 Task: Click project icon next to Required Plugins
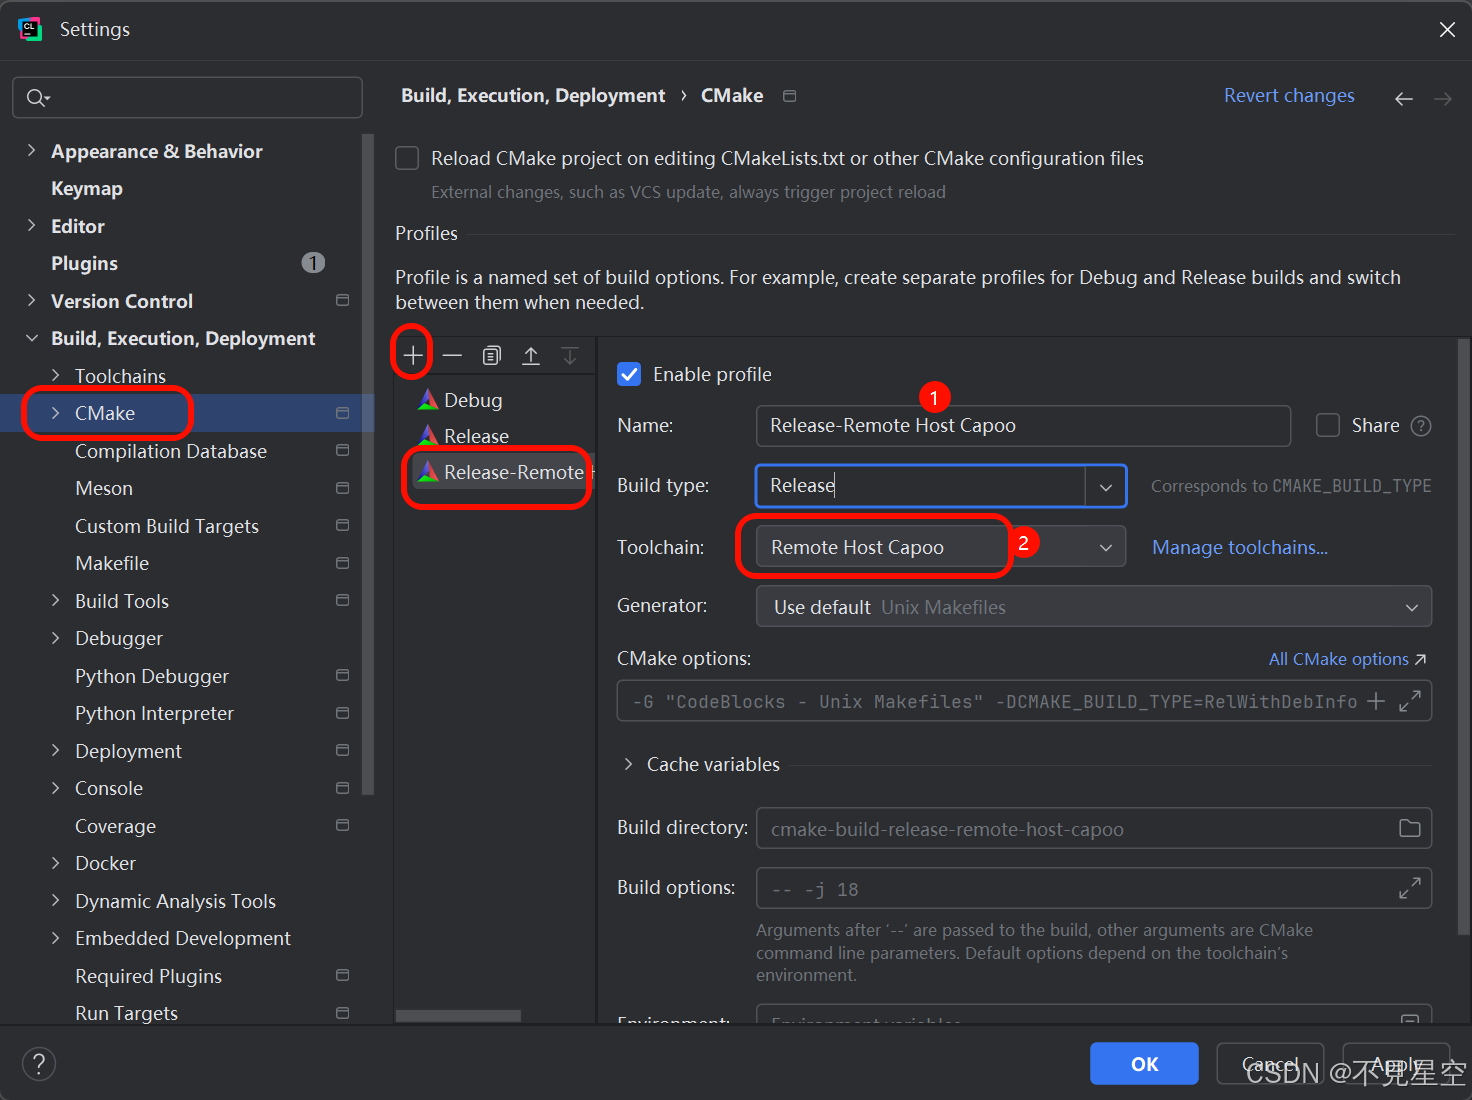click(342, 975)
